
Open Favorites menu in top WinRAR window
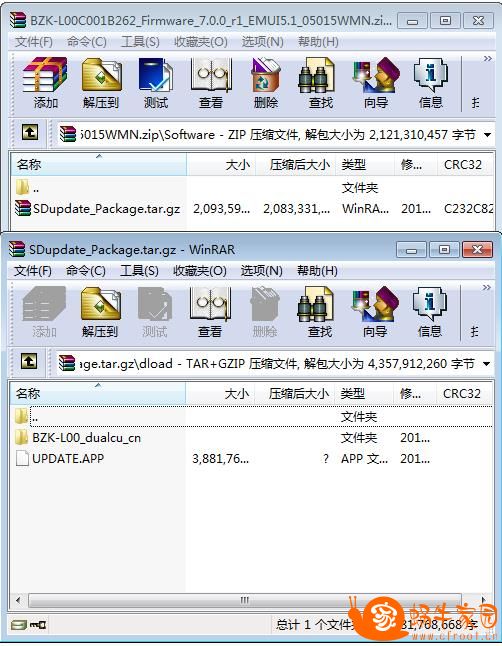click(201, 42)
